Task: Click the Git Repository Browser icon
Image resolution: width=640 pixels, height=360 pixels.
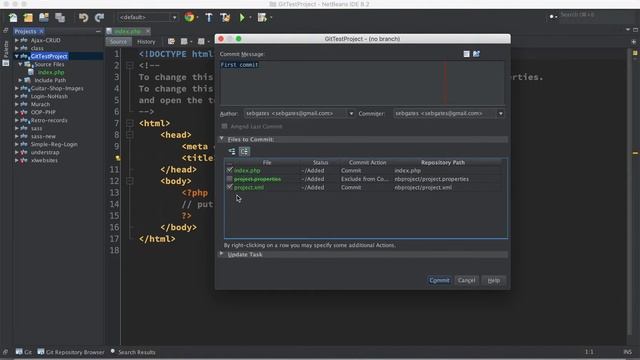Action: (x=41, y=351)
